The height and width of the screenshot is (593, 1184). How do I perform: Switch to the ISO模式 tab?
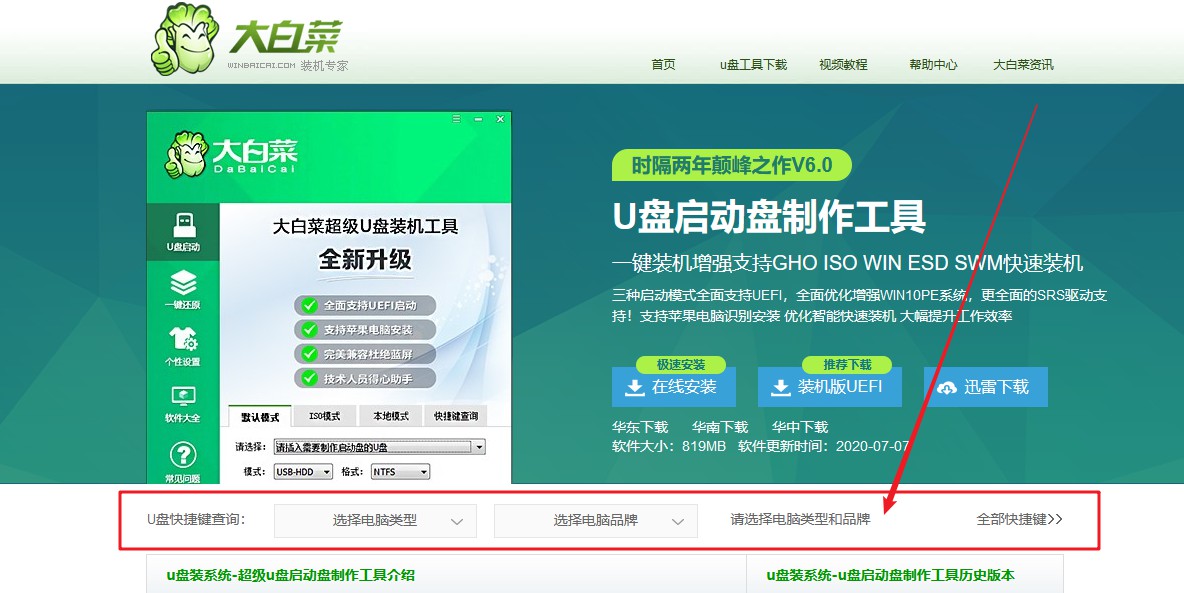pyautogui.click(x=325, y=416)
